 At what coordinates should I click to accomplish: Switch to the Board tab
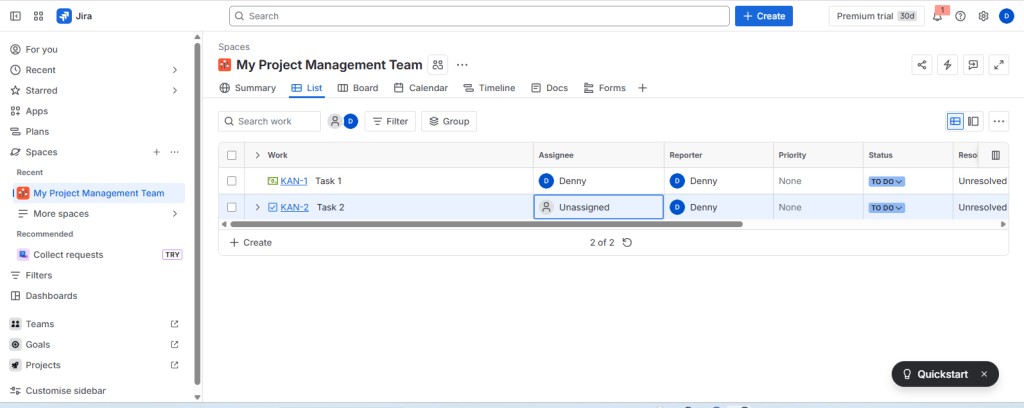358,87
